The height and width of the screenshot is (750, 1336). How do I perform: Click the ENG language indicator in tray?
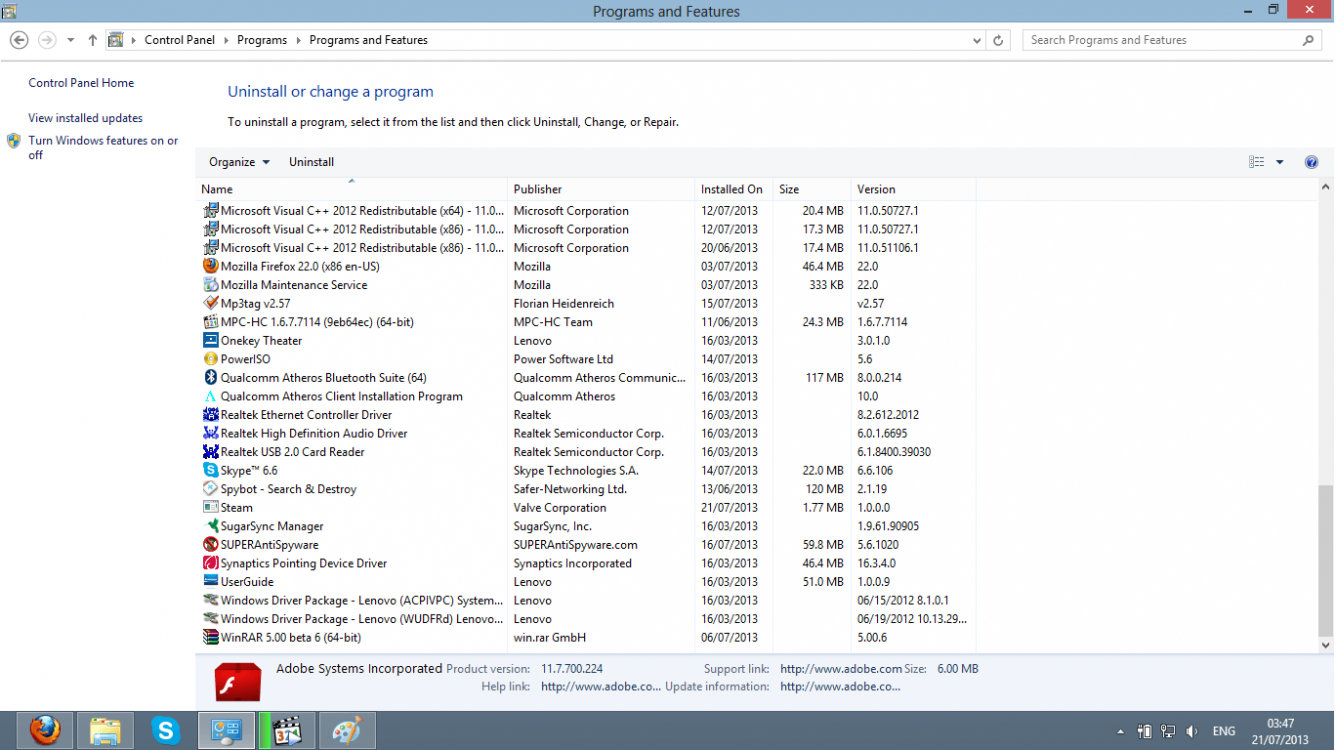click(1224, 732)
